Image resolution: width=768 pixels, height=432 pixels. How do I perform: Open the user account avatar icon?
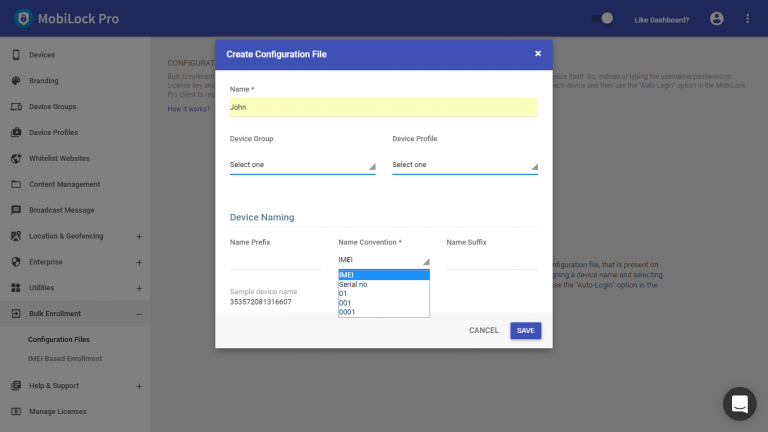[717, 19]
